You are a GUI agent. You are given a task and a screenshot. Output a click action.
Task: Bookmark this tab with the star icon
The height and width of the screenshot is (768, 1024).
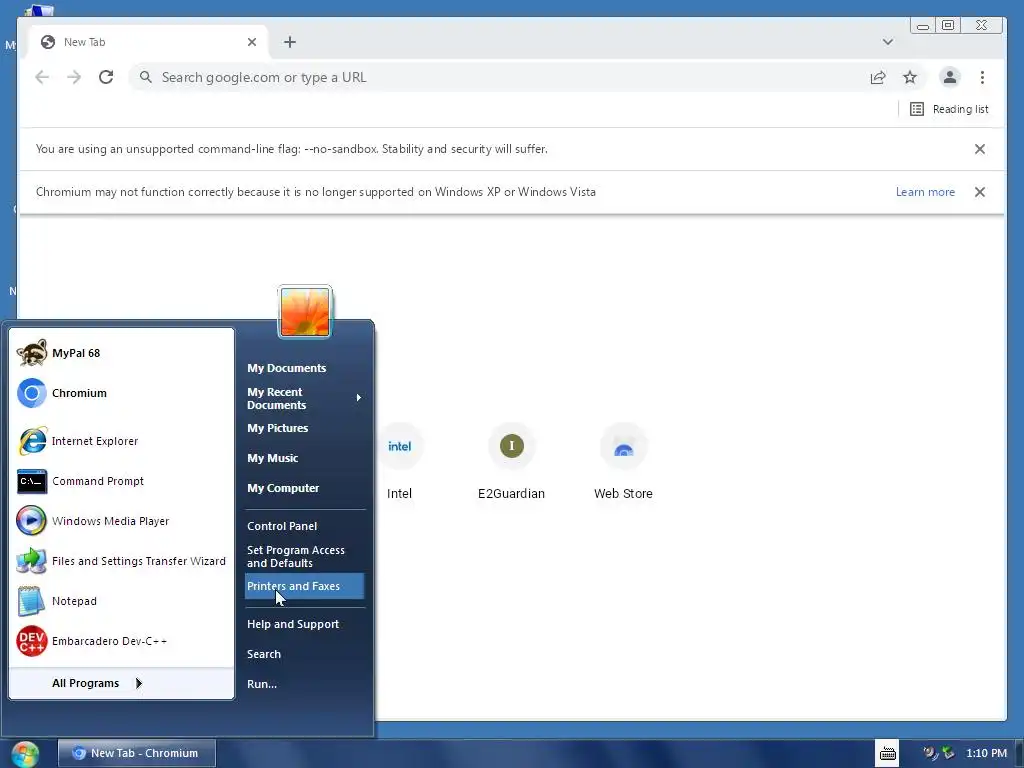pos(910,77)
